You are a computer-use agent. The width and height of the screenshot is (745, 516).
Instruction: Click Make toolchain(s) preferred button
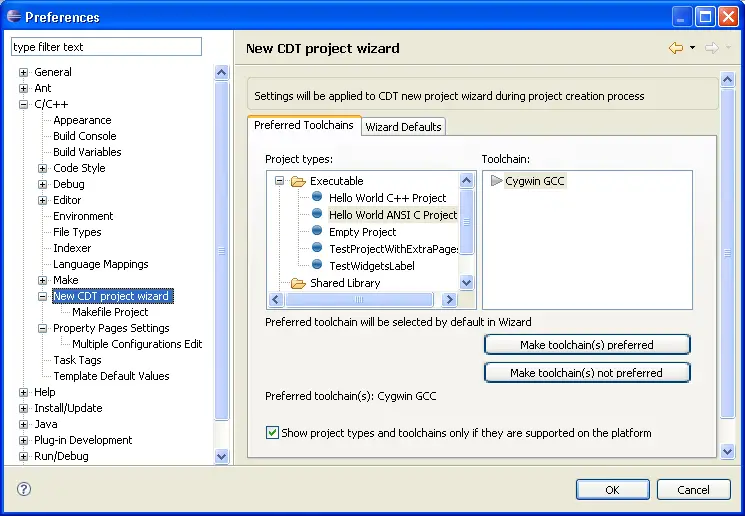[x=587, y=345]
